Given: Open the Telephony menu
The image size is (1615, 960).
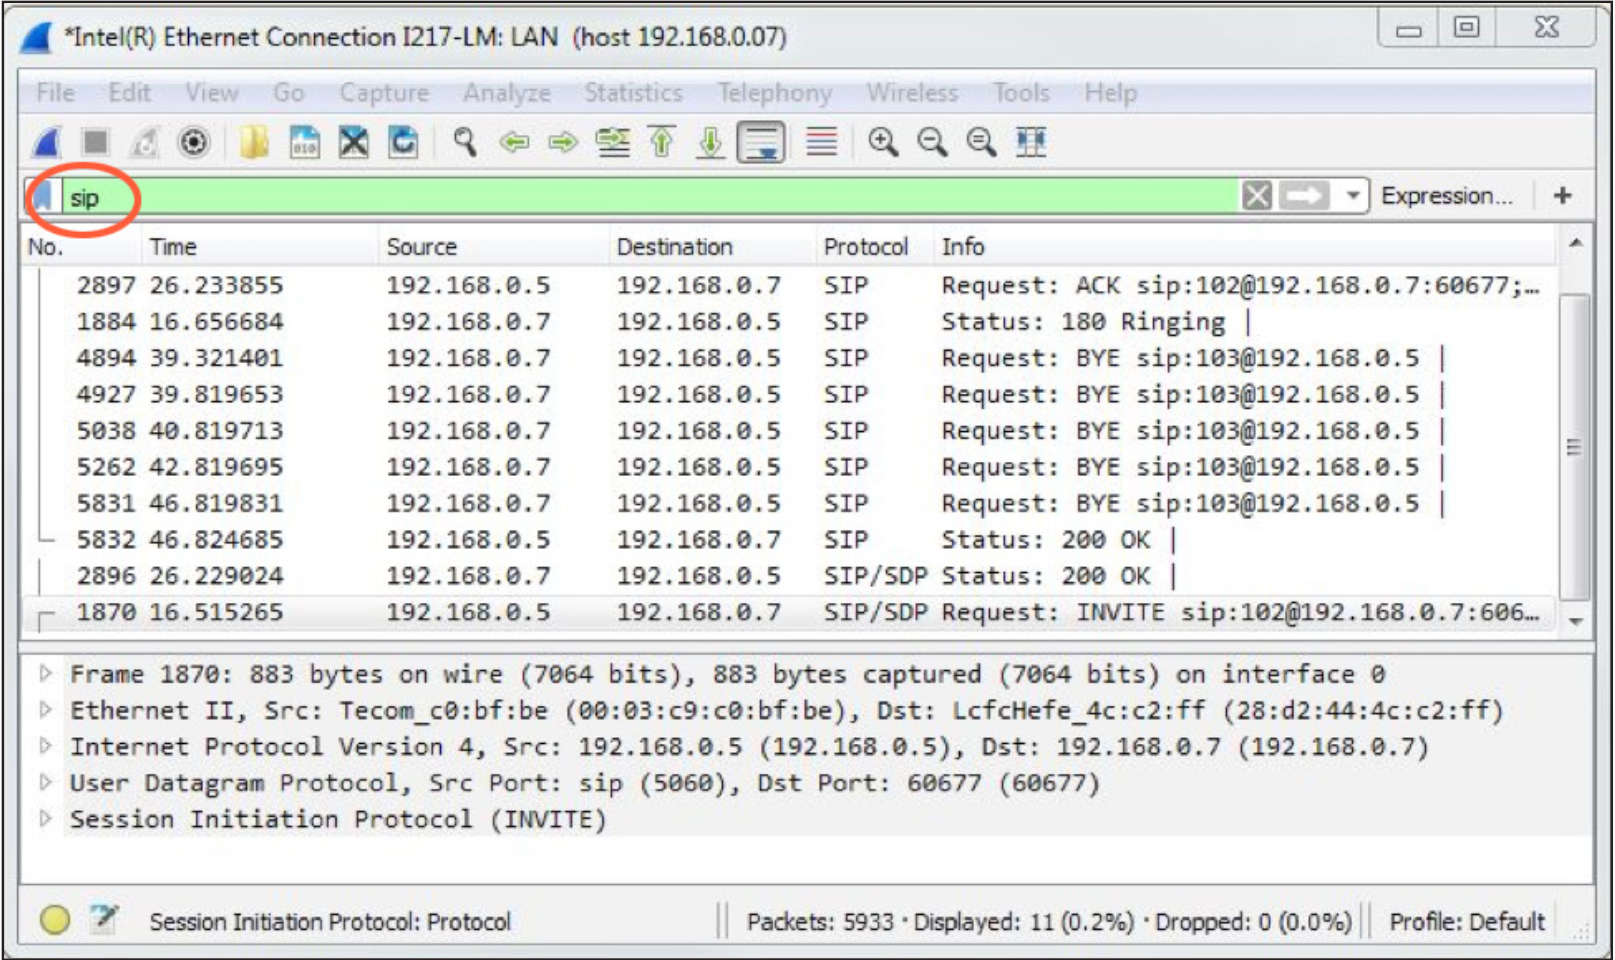Looking at the screenshot, I should 773,93.
